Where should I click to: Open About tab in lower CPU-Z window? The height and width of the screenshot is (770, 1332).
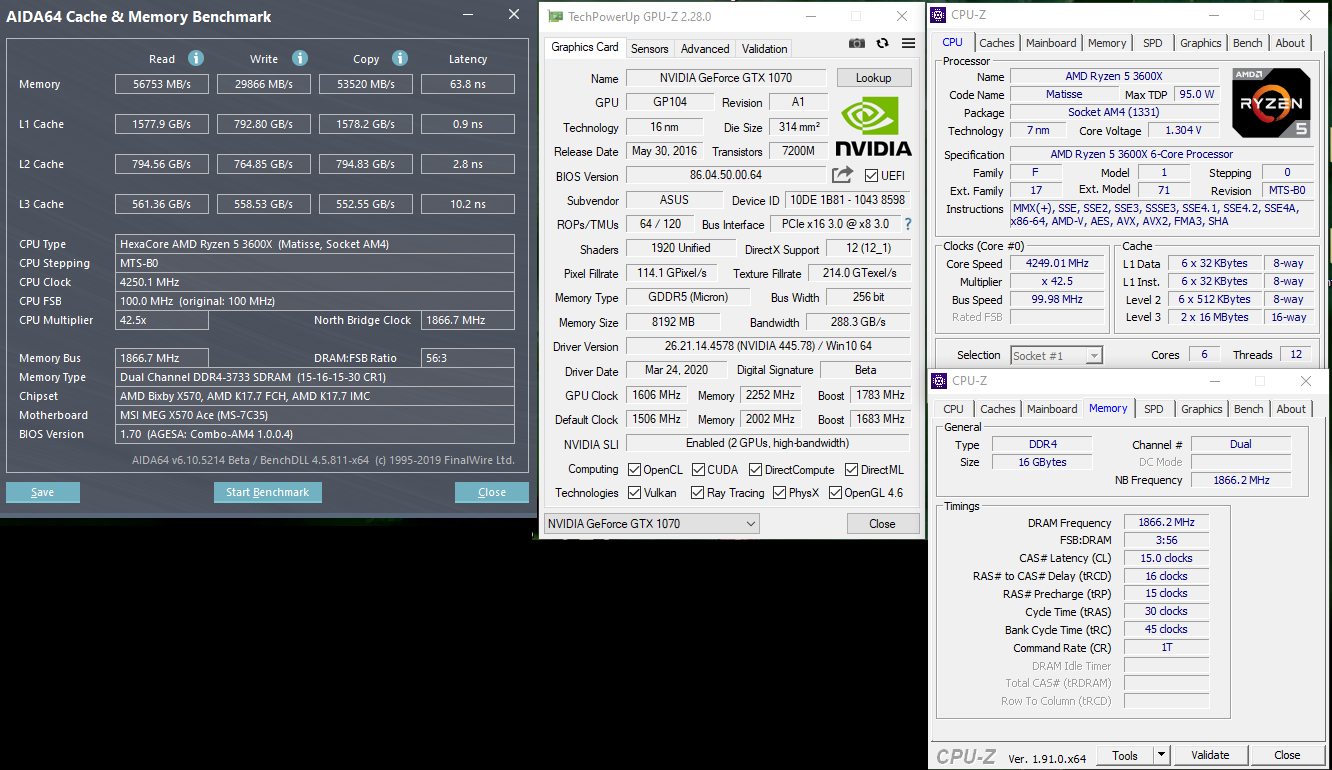click(1291, 409)
